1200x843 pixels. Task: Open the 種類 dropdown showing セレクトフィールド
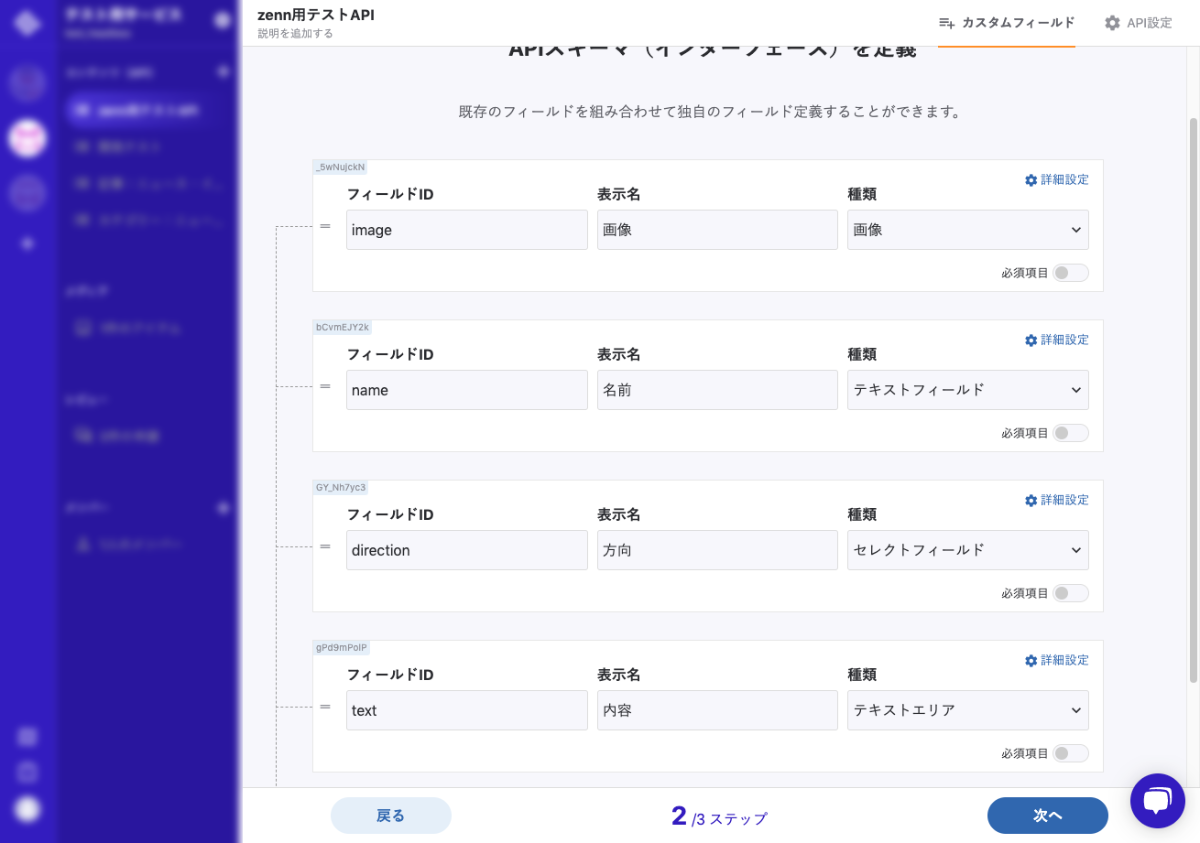pyautogui.click(x=968, y=550)
